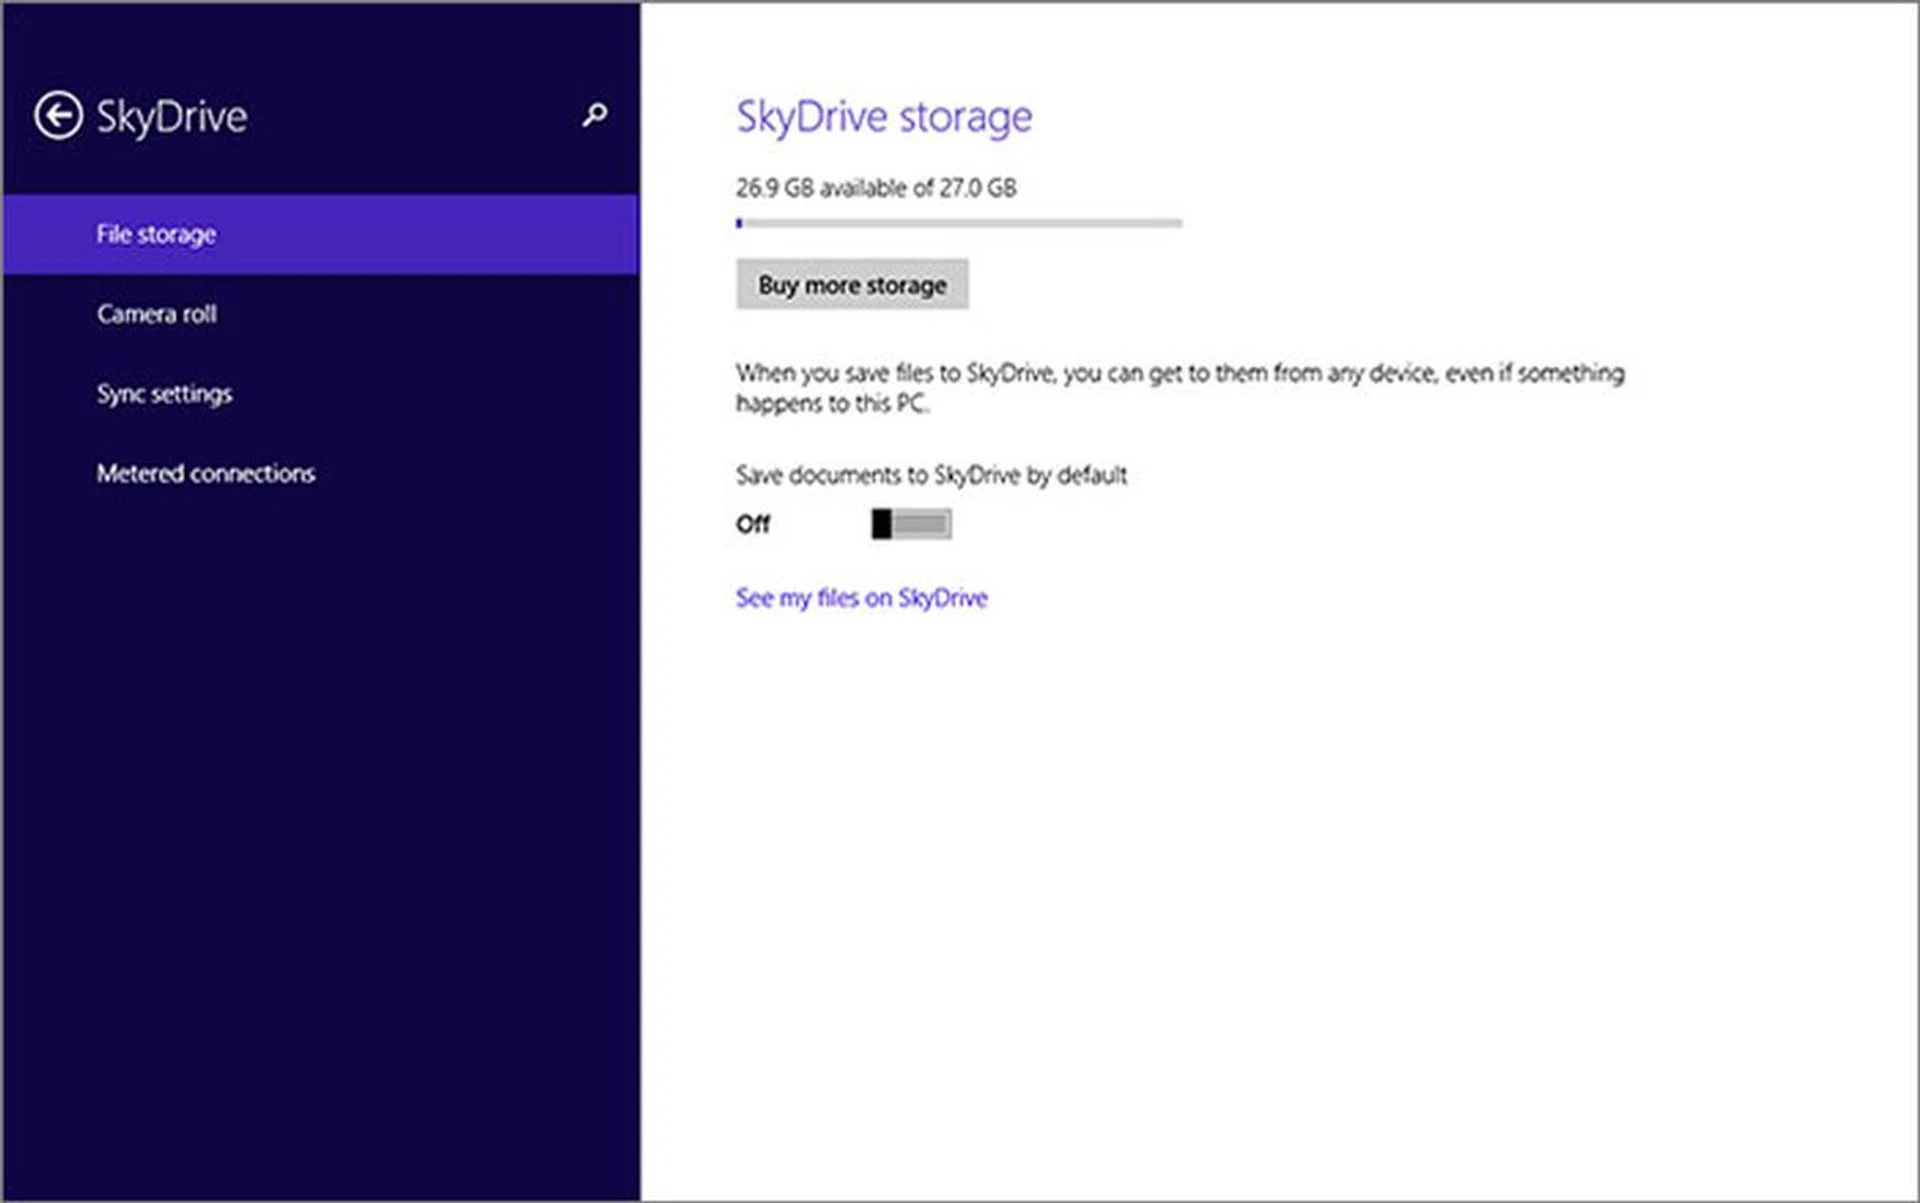Click the used portion of storage bar
The image size is (1920, 1203).
(x=739, y=223)
